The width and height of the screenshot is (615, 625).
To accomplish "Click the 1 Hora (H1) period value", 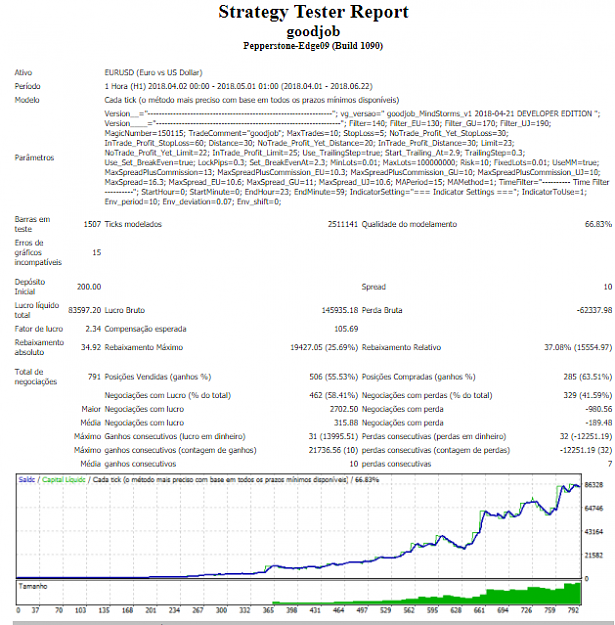I will coord(238,86).
